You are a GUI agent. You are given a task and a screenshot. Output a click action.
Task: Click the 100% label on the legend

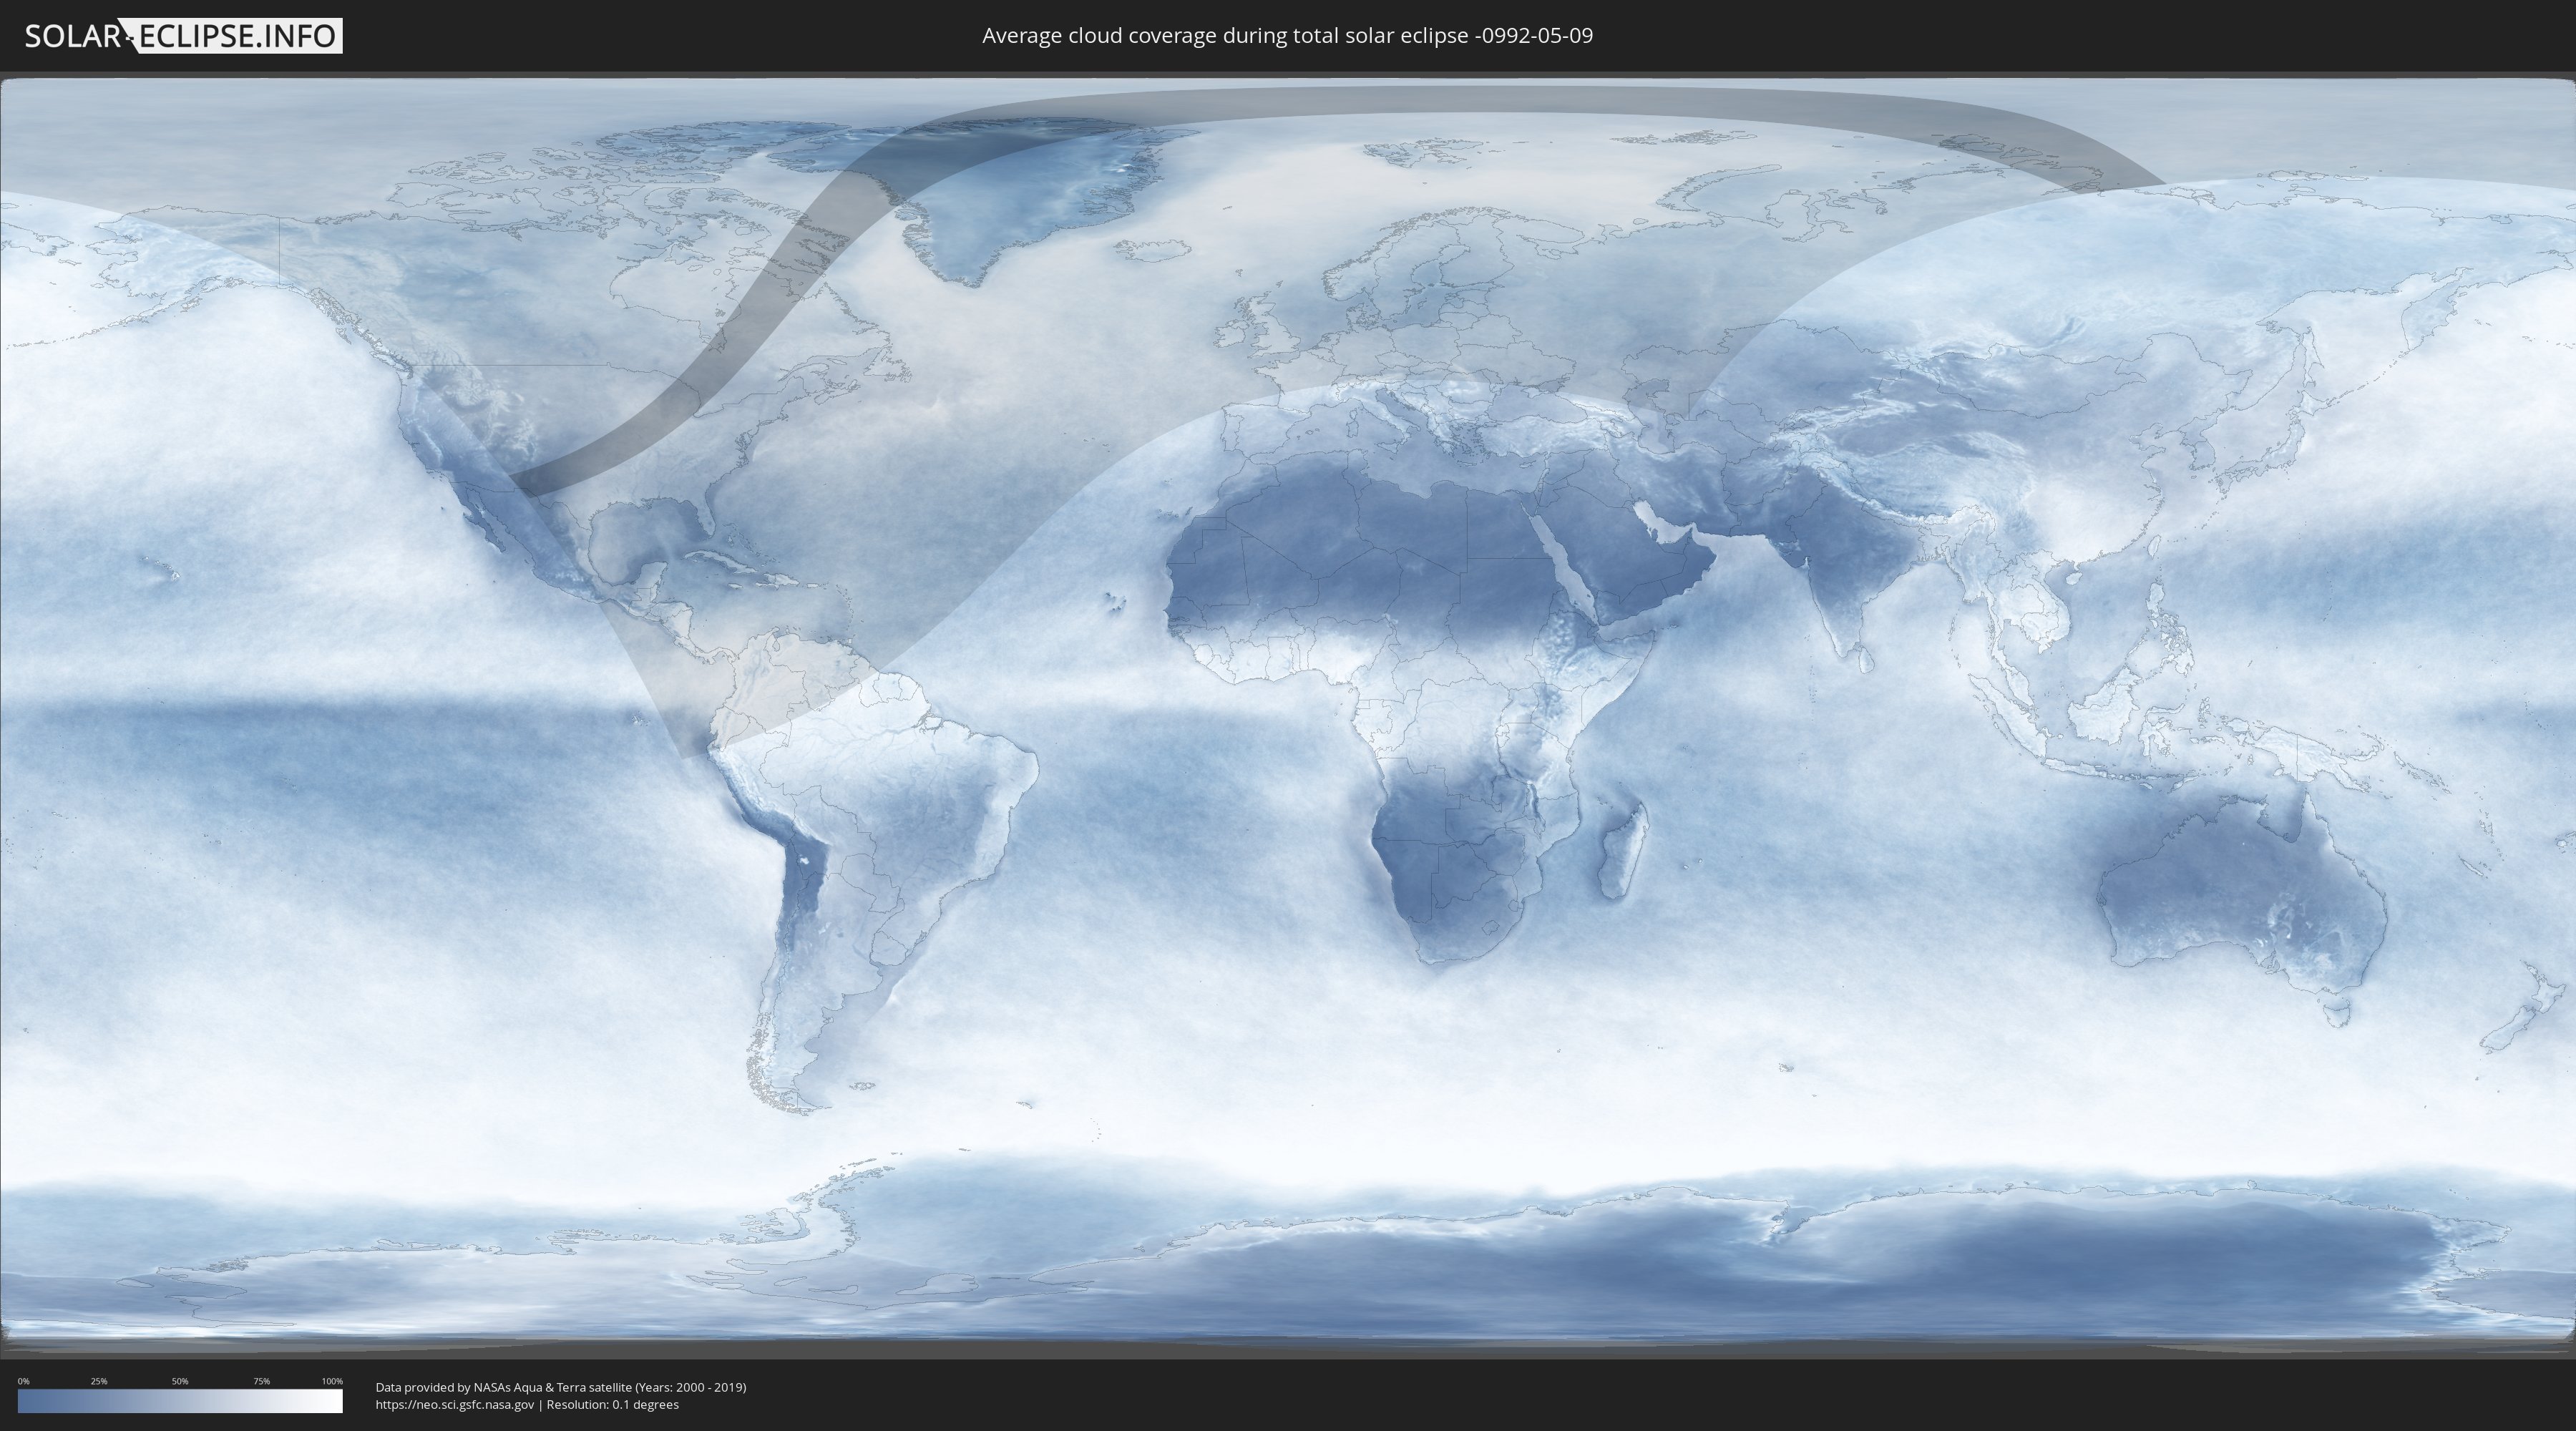pyautogui.click(x=332, y=1381)
